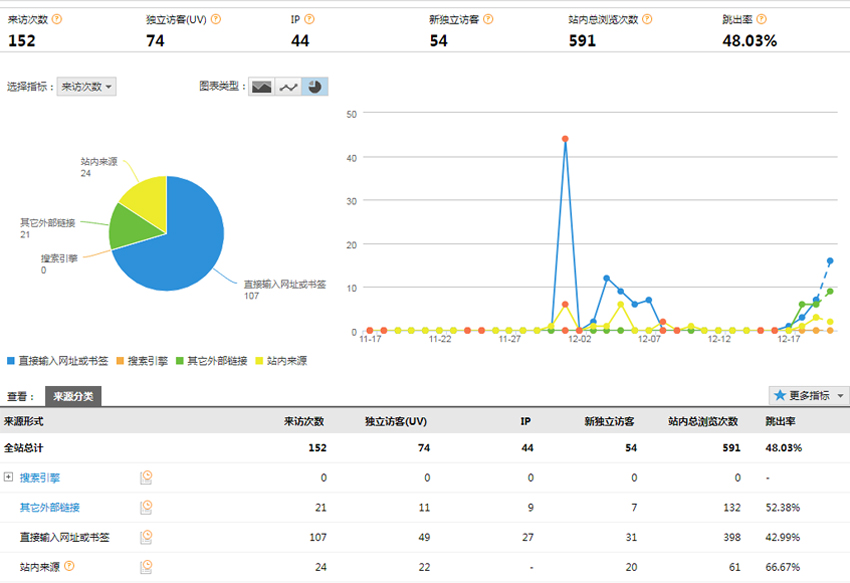Switch chart type to area chart
Viewport: 850px width, 583px height.
(x=262, y=87)
